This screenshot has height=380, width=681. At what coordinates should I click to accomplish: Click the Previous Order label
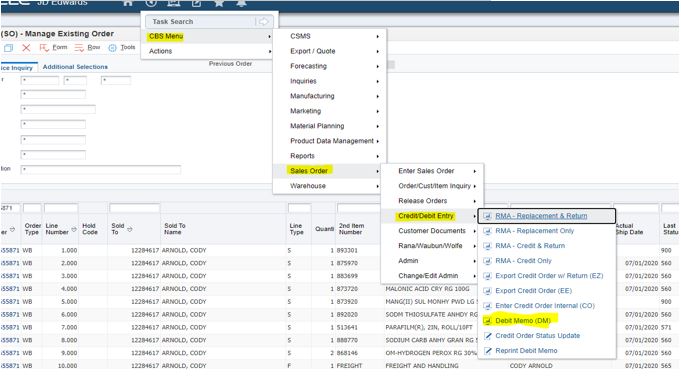(230, 64)
